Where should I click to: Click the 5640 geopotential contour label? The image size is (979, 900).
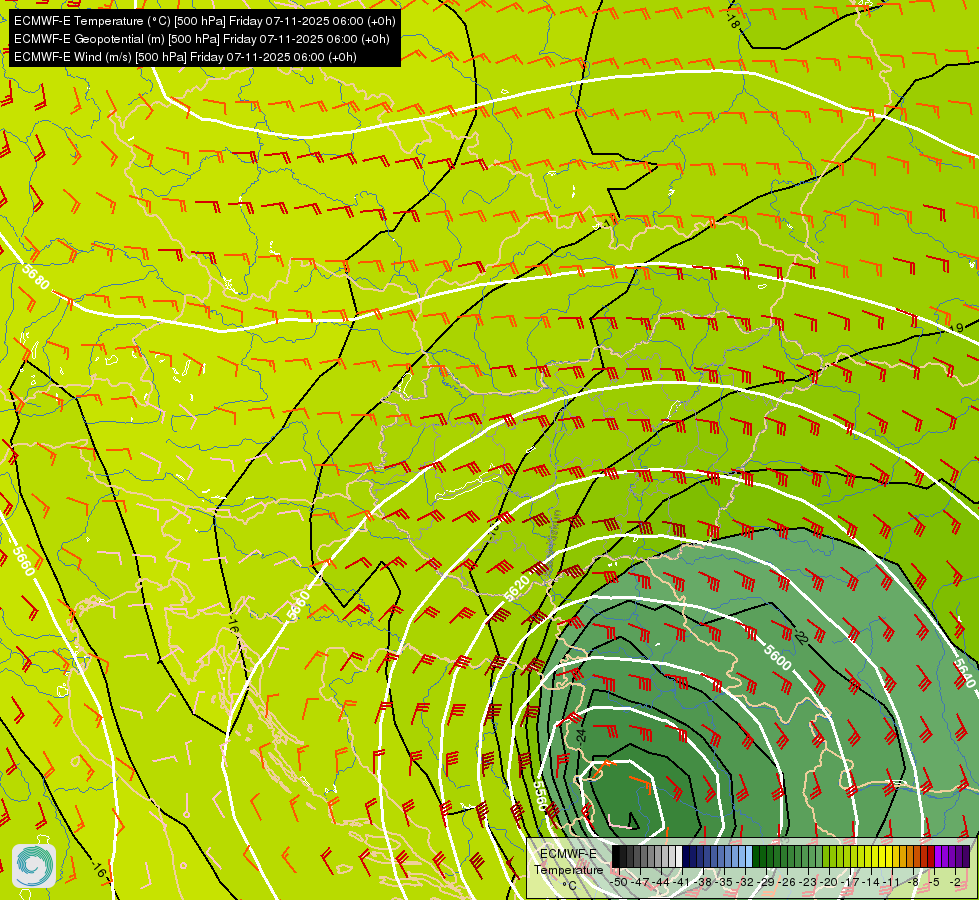(x=964, y=672)
